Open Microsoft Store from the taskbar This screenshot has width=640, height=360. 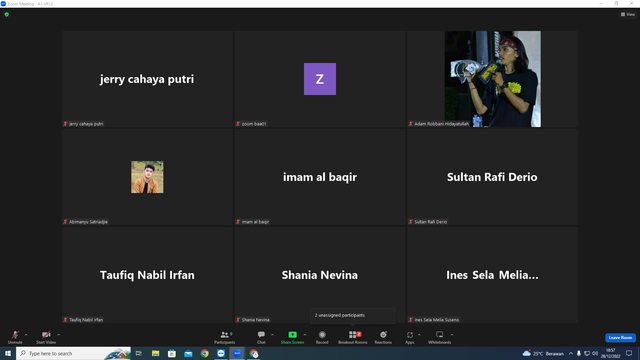point(172,353)
